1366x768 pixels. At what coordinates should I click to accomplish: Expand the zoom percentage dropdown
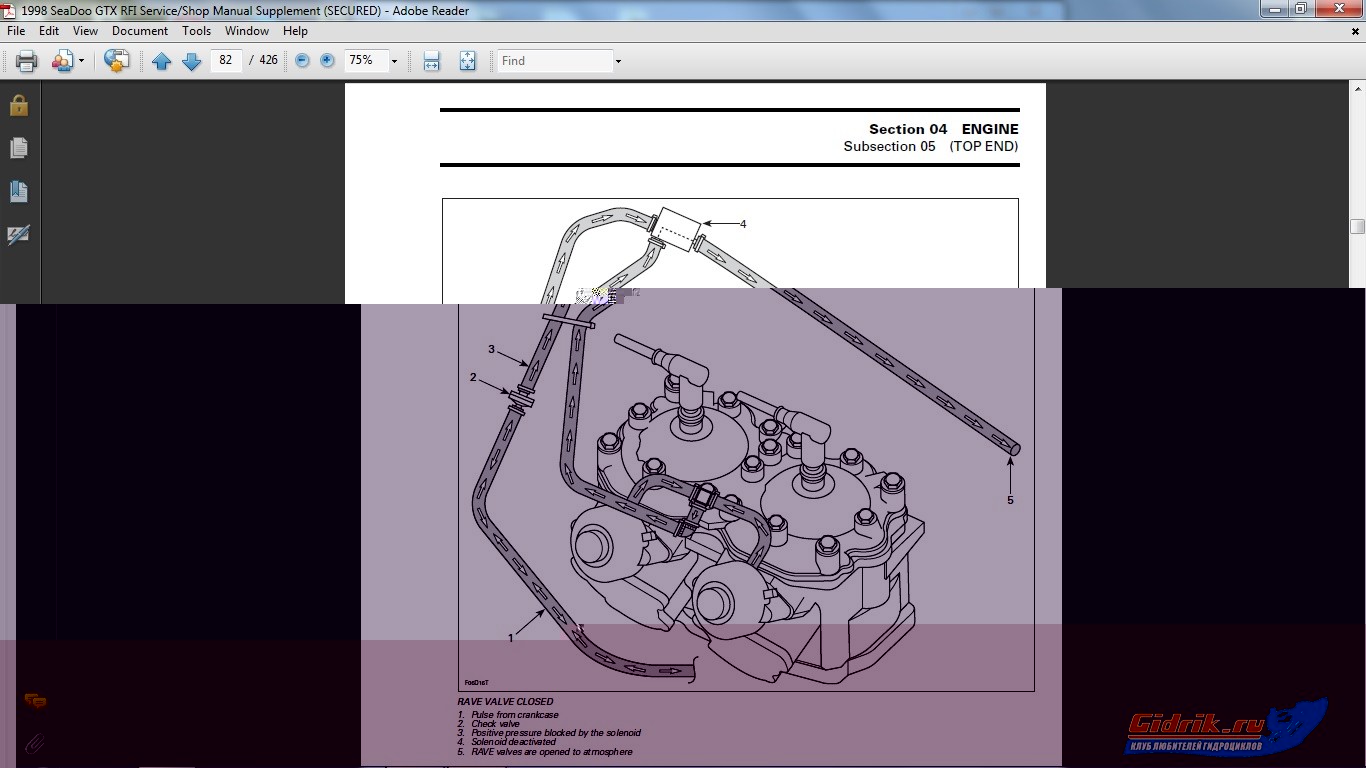[394, 61]
